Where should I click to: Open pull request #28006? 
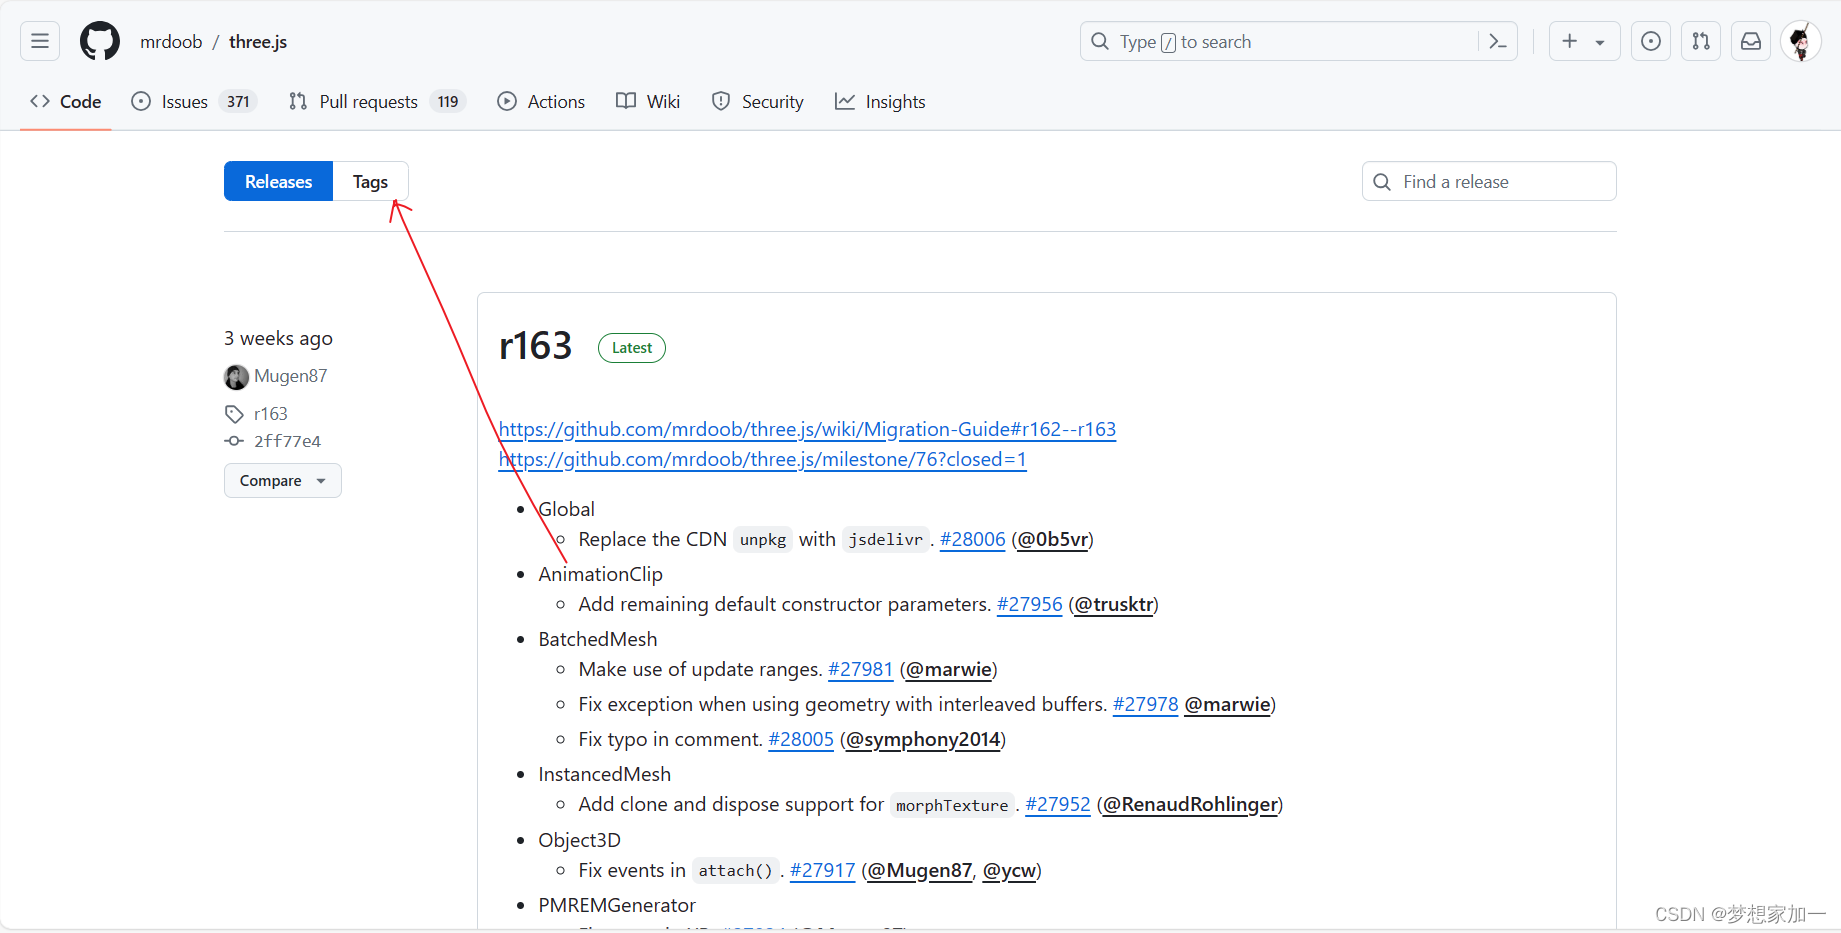972,539
